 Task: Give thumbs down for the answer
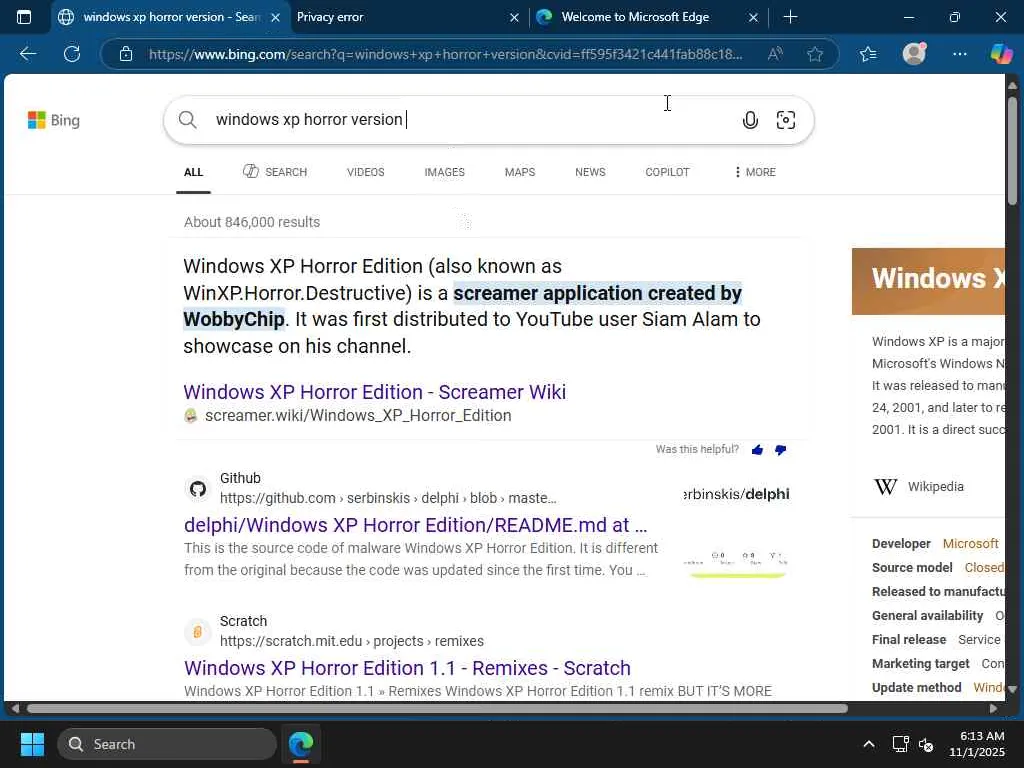click(x=780, y=449)
